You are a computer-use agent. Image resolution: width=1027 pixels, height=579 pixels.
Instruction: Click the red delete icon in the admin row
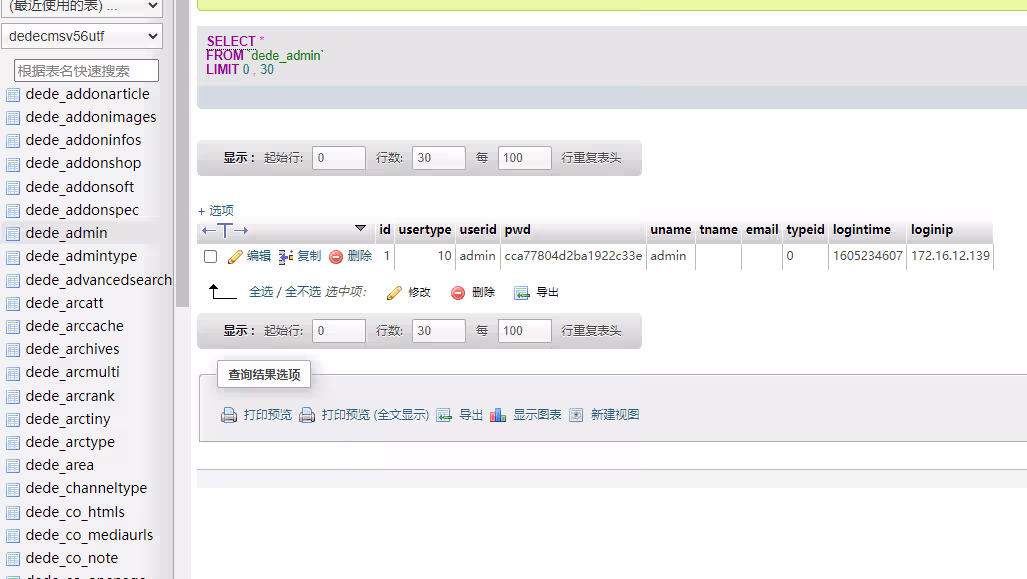click(x=336, y=257)
